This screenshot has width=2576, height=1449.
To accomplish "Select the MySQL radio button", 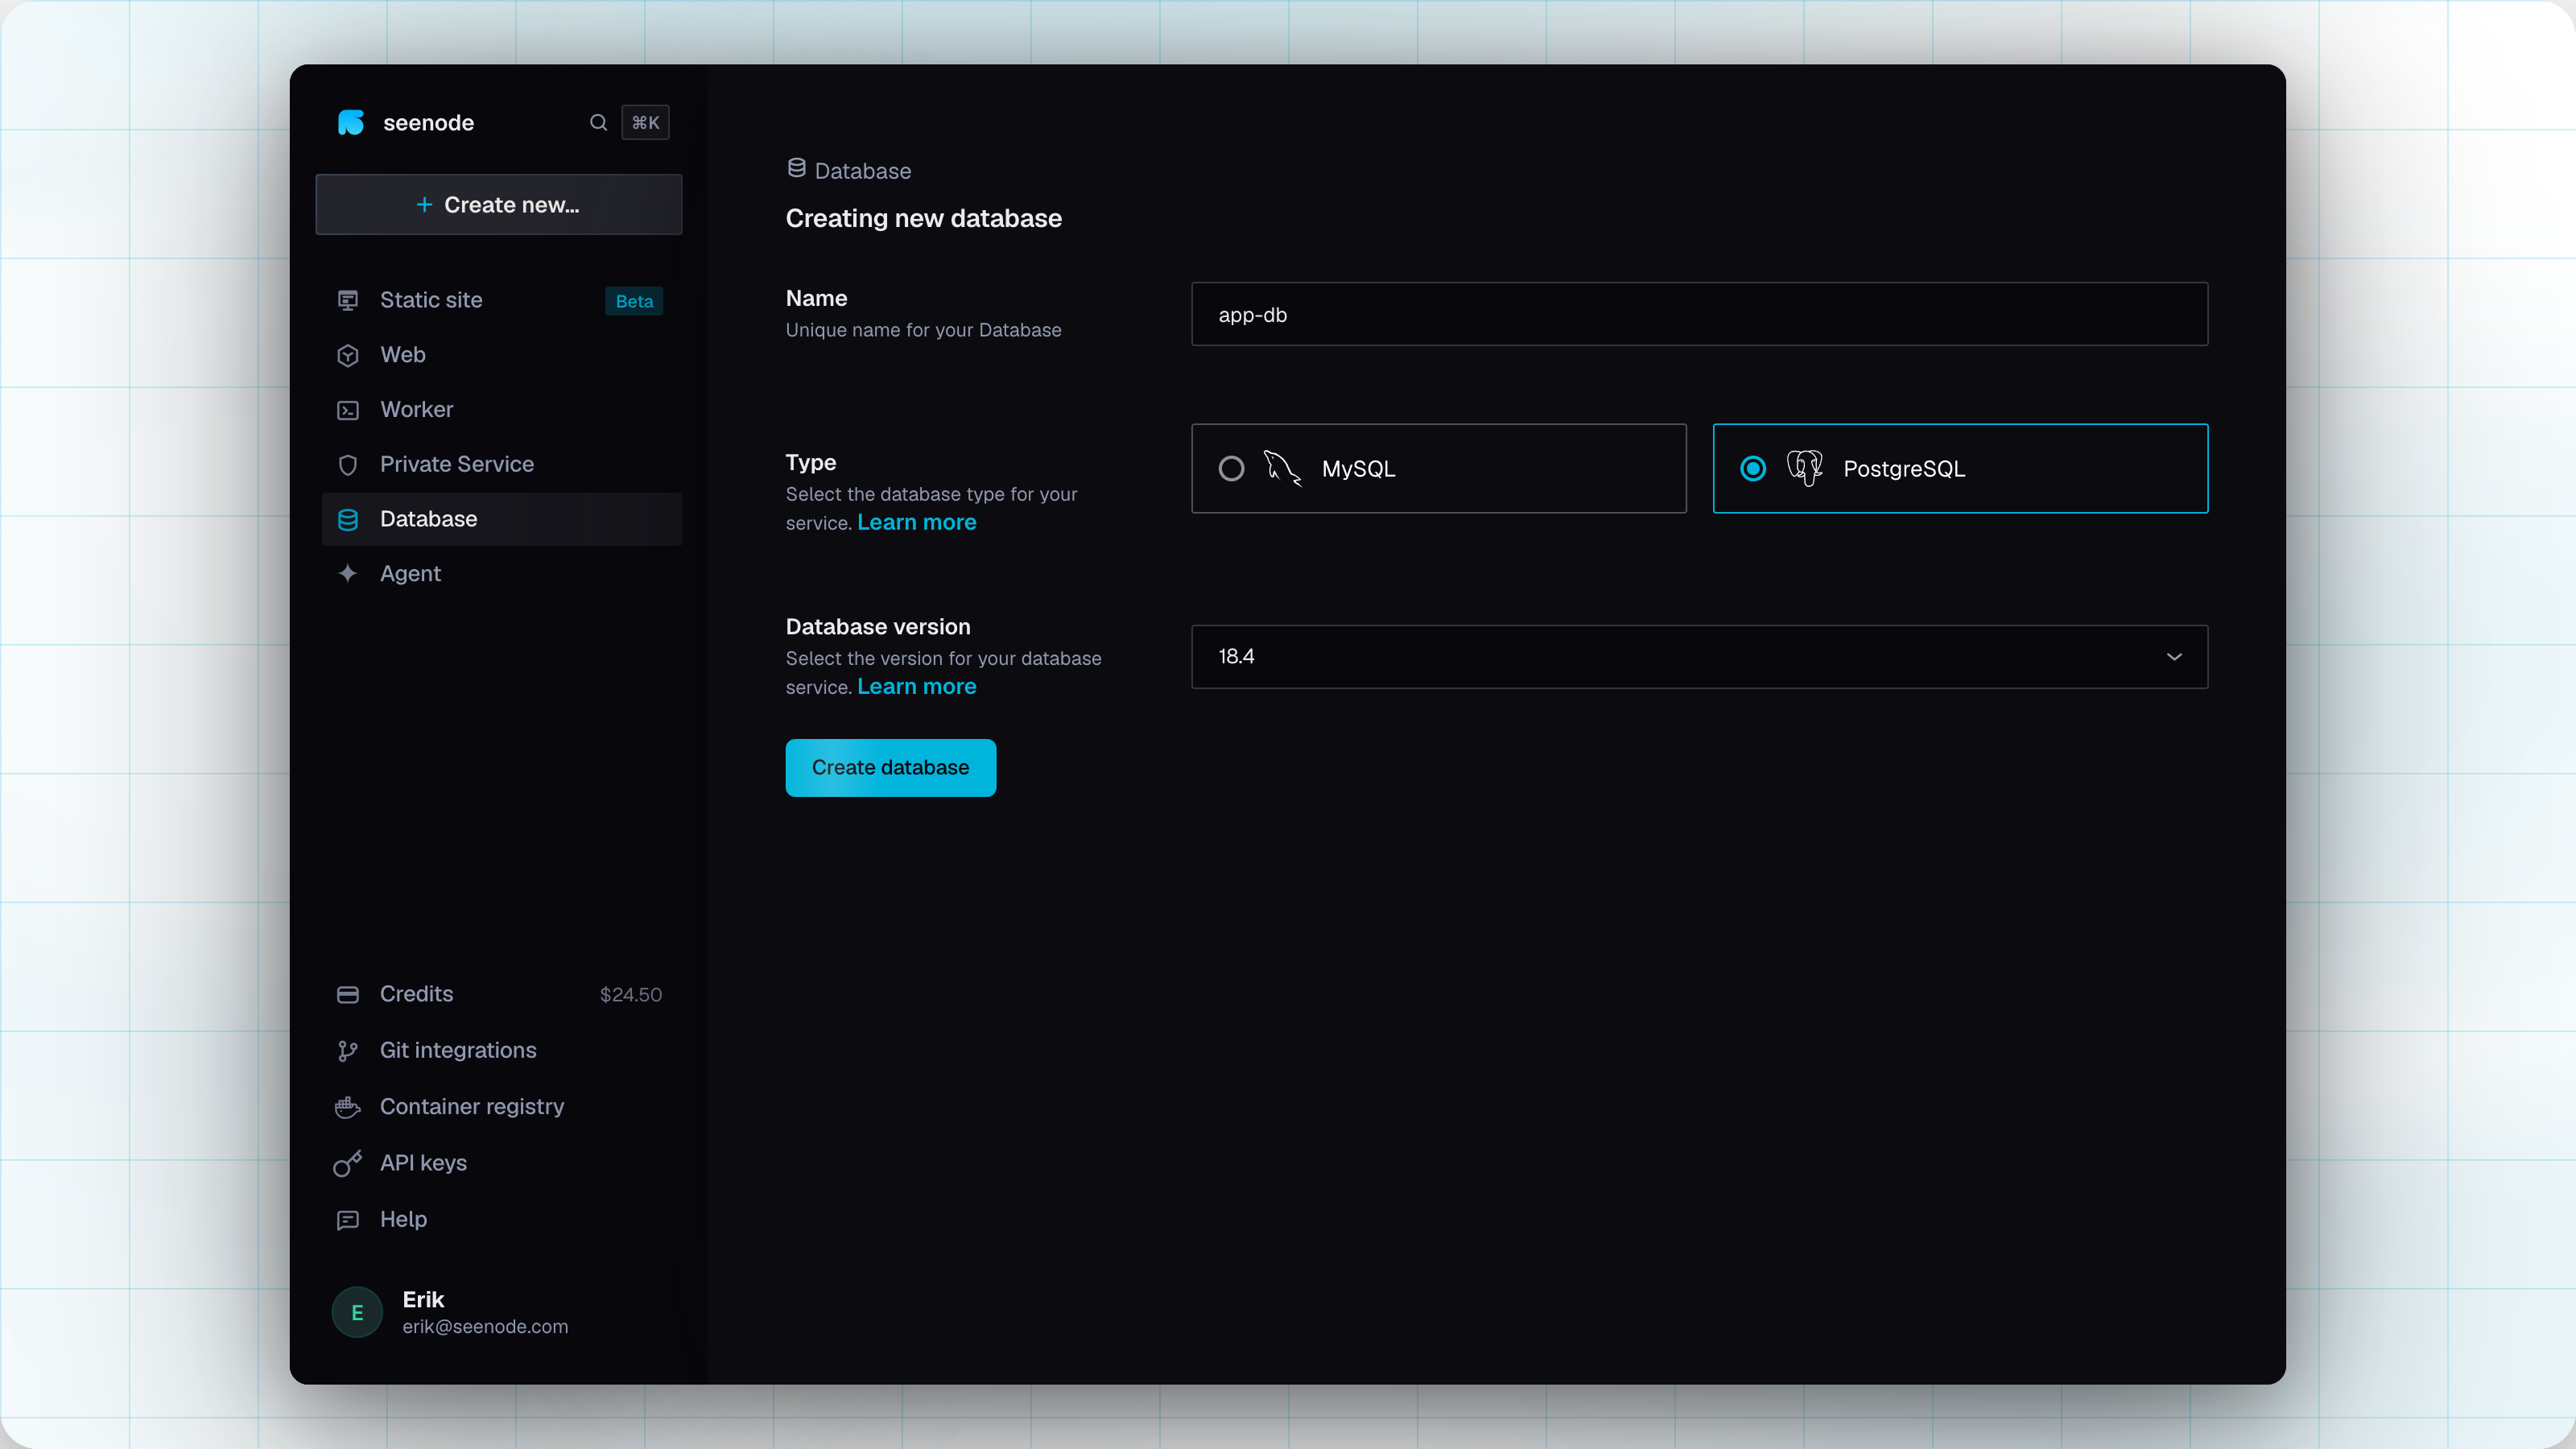I will (1231, 468).
